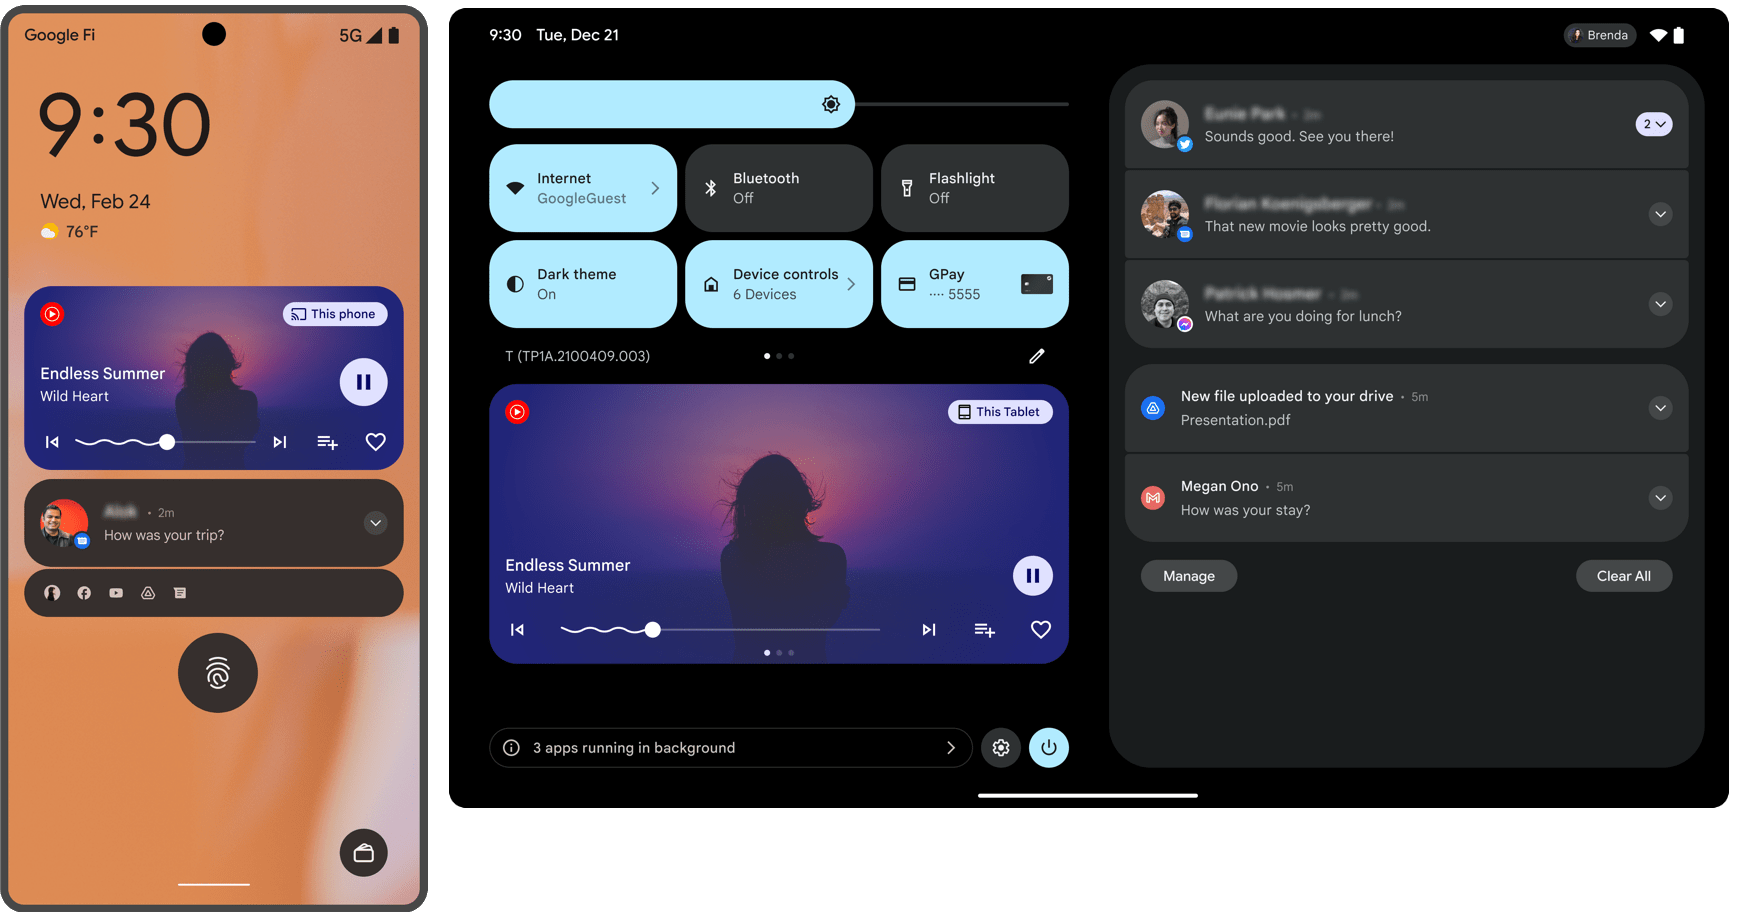Pause Endless Summer on the phone player
The image size is (1739, 916).
pyautogui.click(x=364, y=382)
